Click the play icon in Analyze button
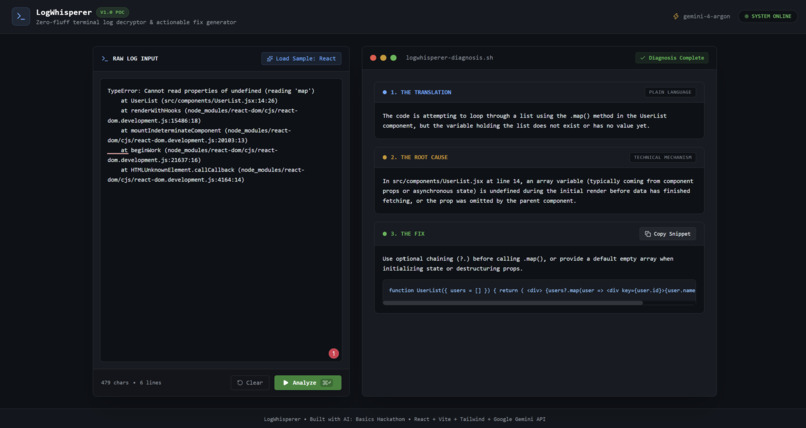This screenshot has width=806, height=428. pos(286,383)
